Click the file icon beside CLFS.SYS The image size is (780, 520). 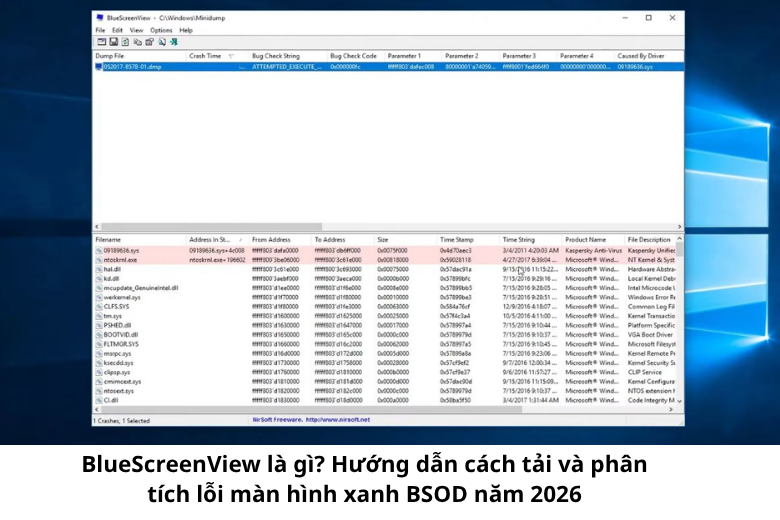pos(99,307)
